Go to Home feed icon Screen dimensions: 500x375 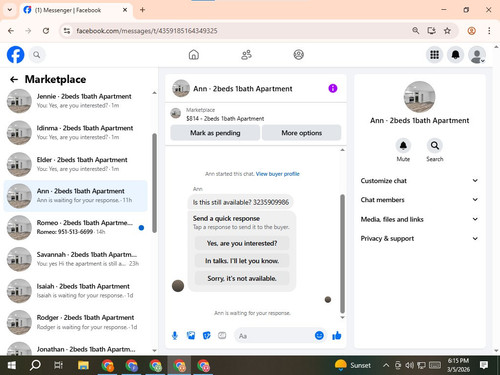[194, 55]
